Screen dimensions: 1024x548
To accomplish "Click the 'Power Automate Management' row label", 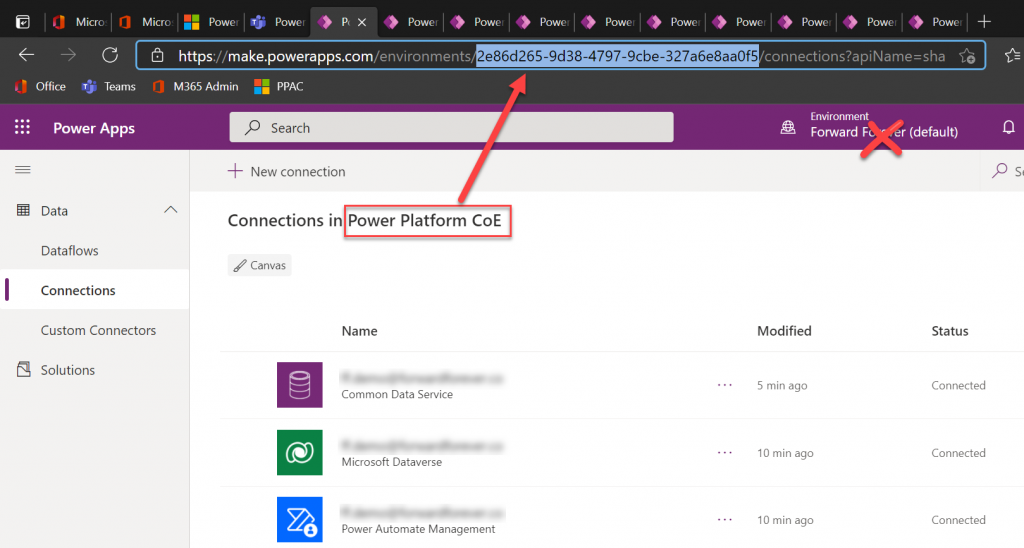I will click(x=418, y=529).
